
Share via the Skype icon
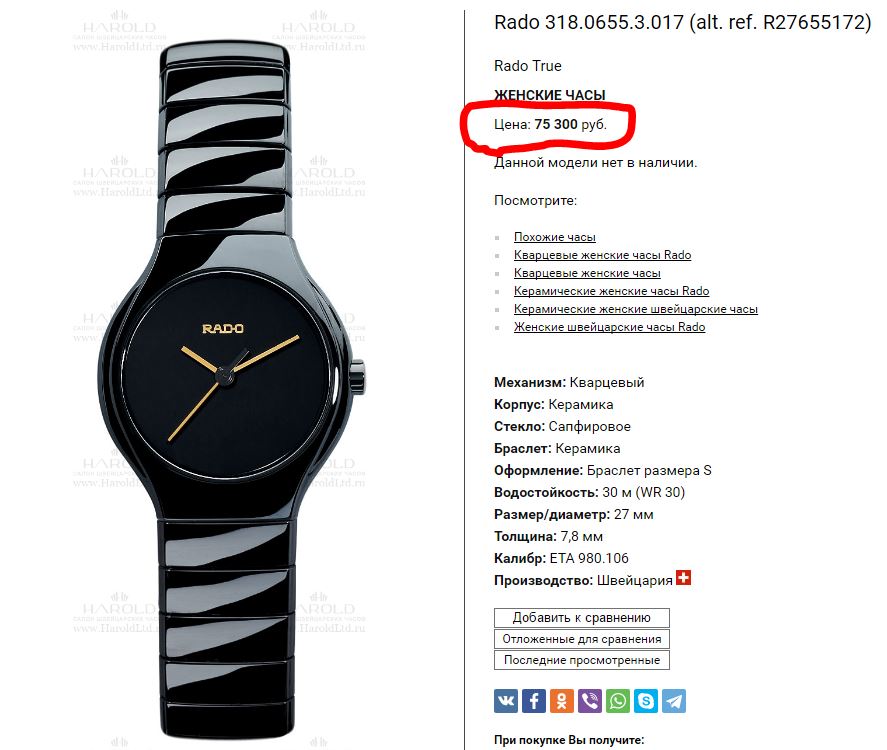click(646, 701)
